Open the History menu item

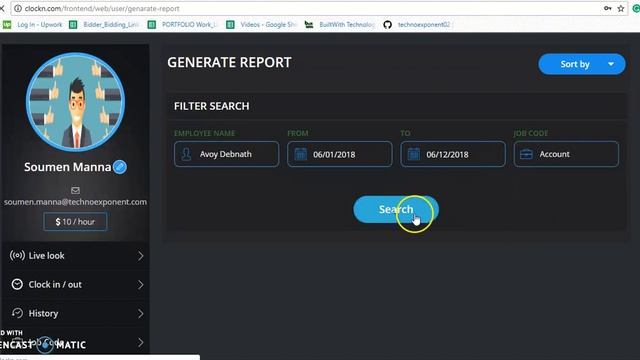tap(76, 313)
